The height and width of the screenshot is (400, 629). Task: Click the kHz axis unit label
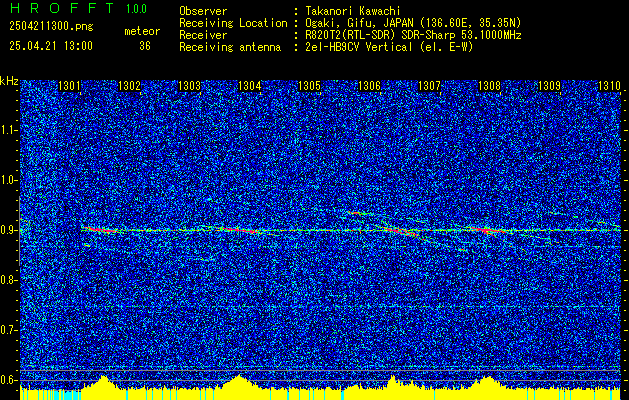tap(9, 81)
